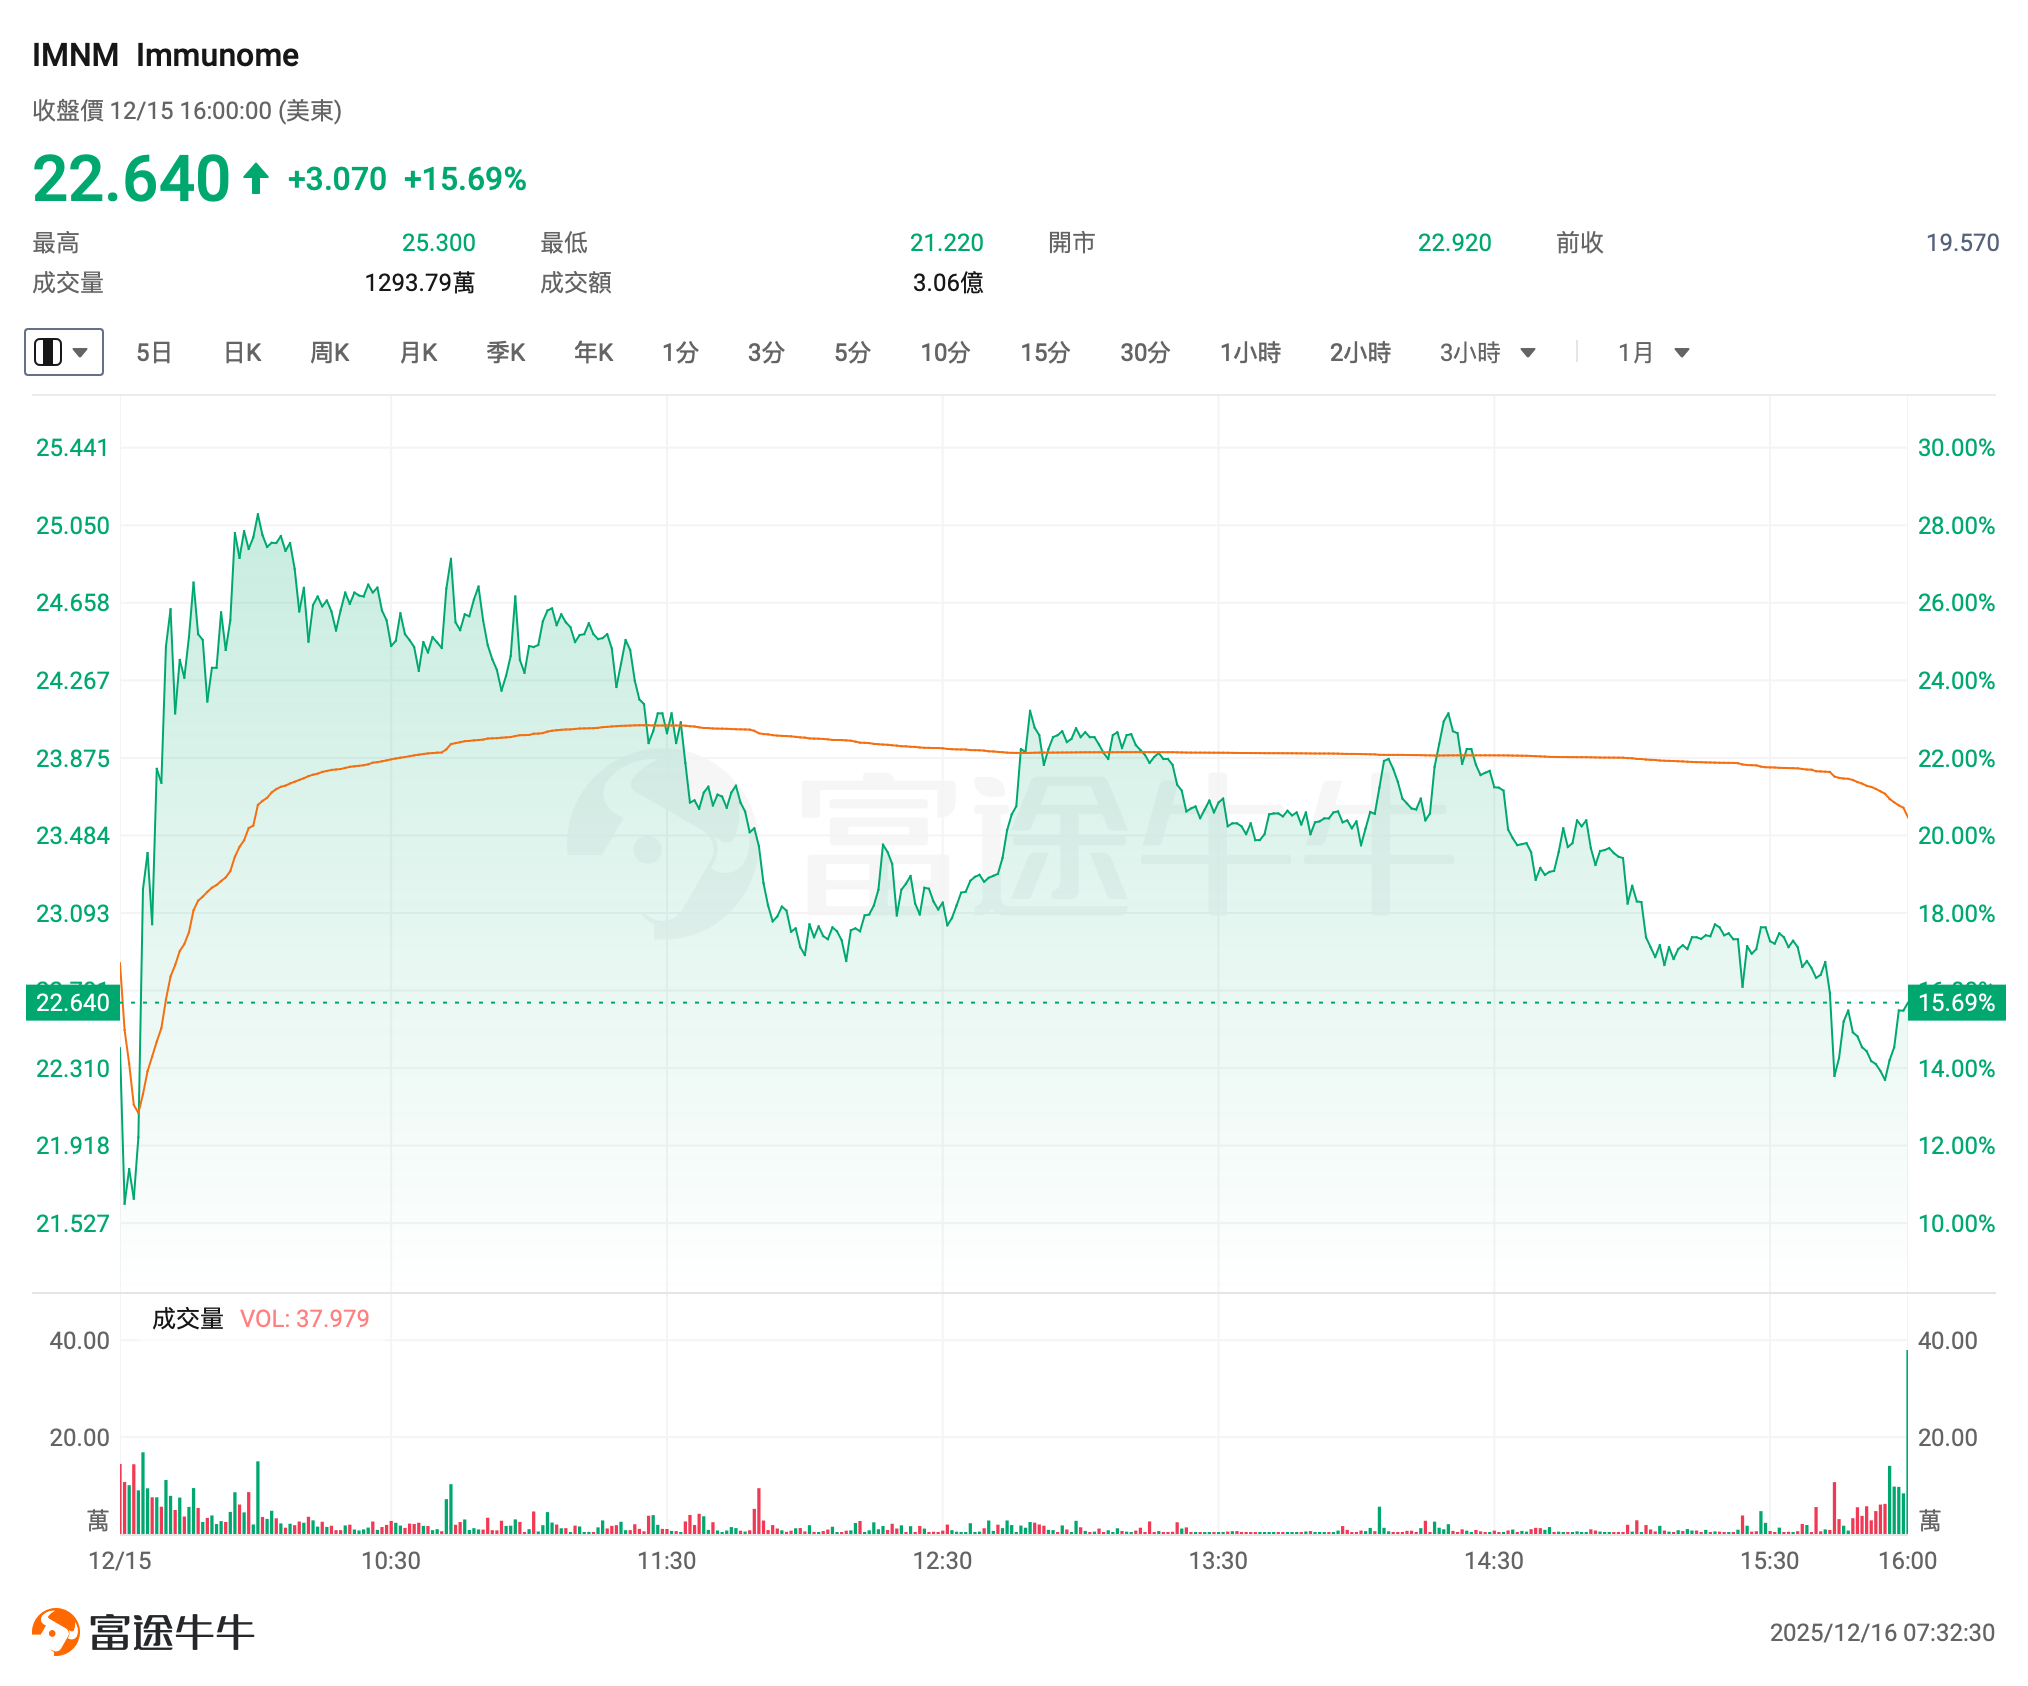Click the 15.69% change axis tag
2028x1686 pixels.
coord(1956,1002)
